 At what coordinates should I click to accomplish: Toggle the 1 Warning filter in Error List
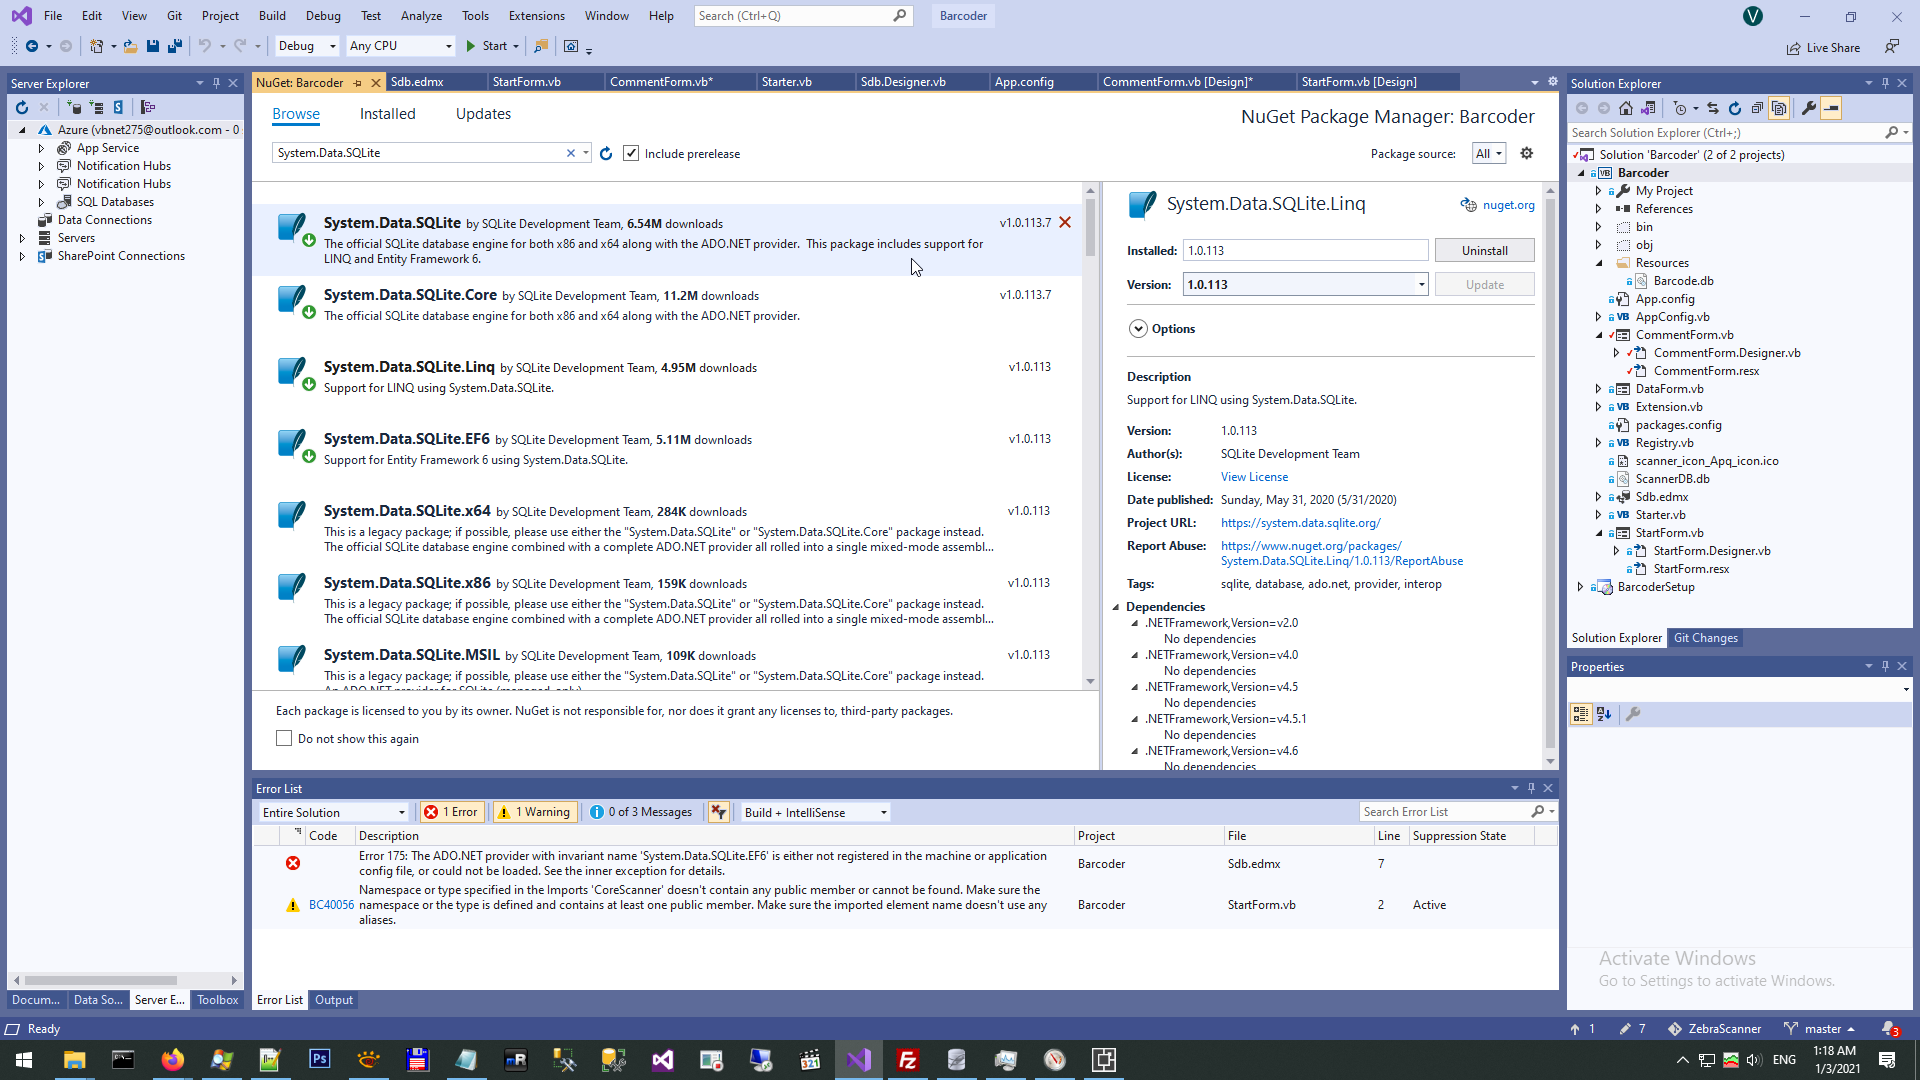[535, 812]
